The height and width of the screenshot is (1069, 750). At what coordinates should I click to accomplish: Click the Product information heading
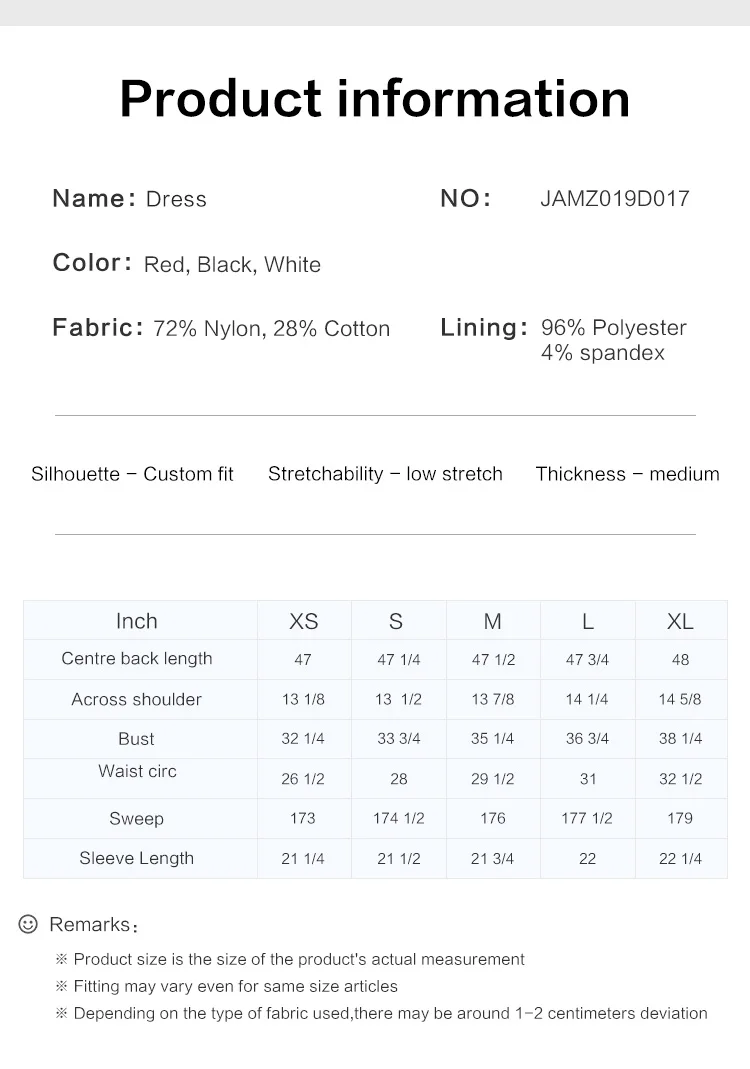point(374,98)
